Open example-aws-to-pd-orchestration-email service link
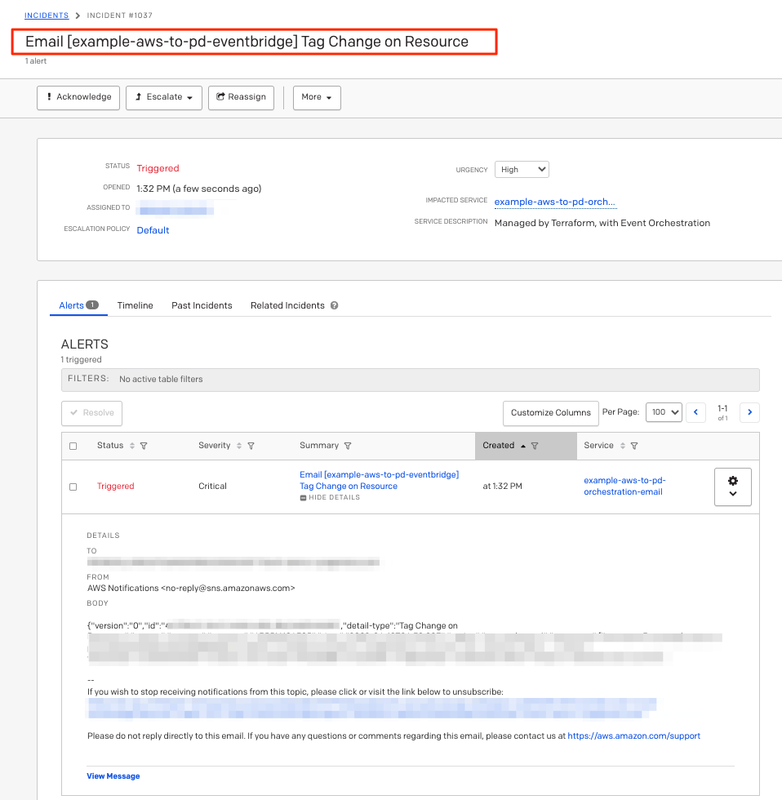The image size is (782, 800). tap(624, 486)
